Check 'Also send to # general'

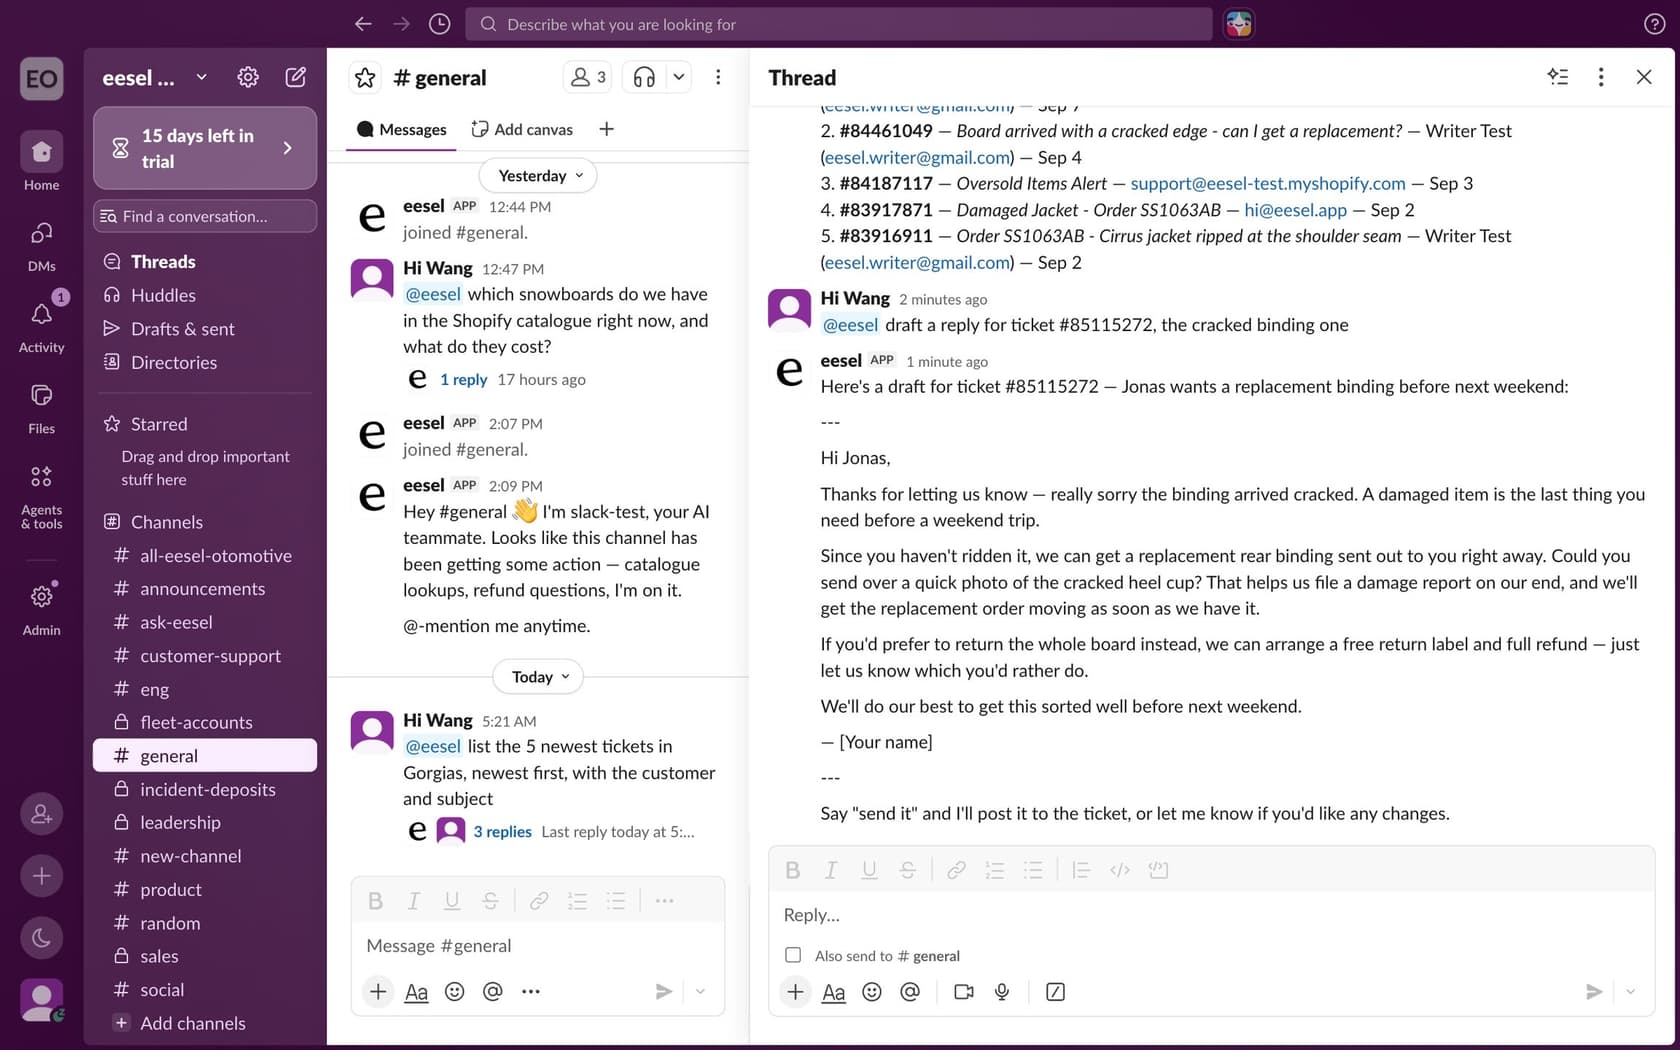click(x=793, y=955)
